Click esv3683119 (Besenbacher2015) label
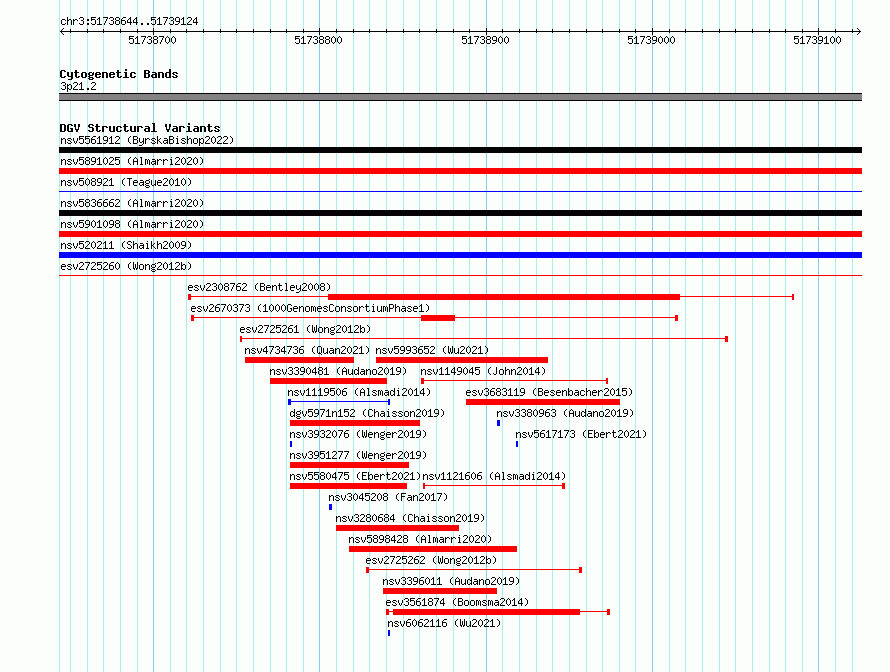This screenshot has height=672, width=890. tap(549, 392)
